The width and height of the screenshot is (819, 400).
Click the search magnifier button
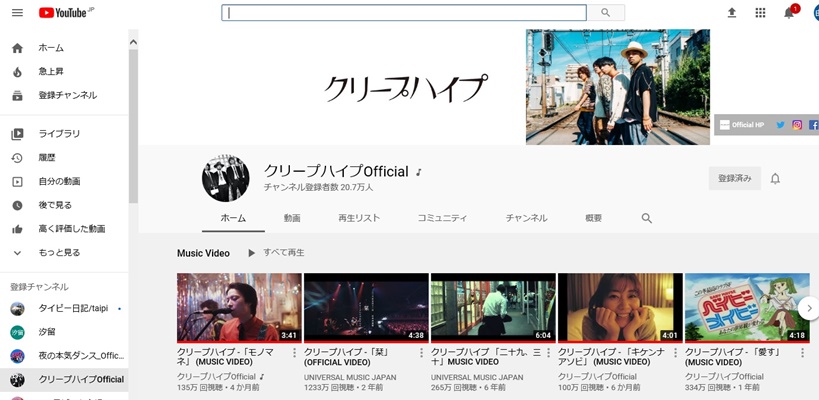(x=605, y=13)
